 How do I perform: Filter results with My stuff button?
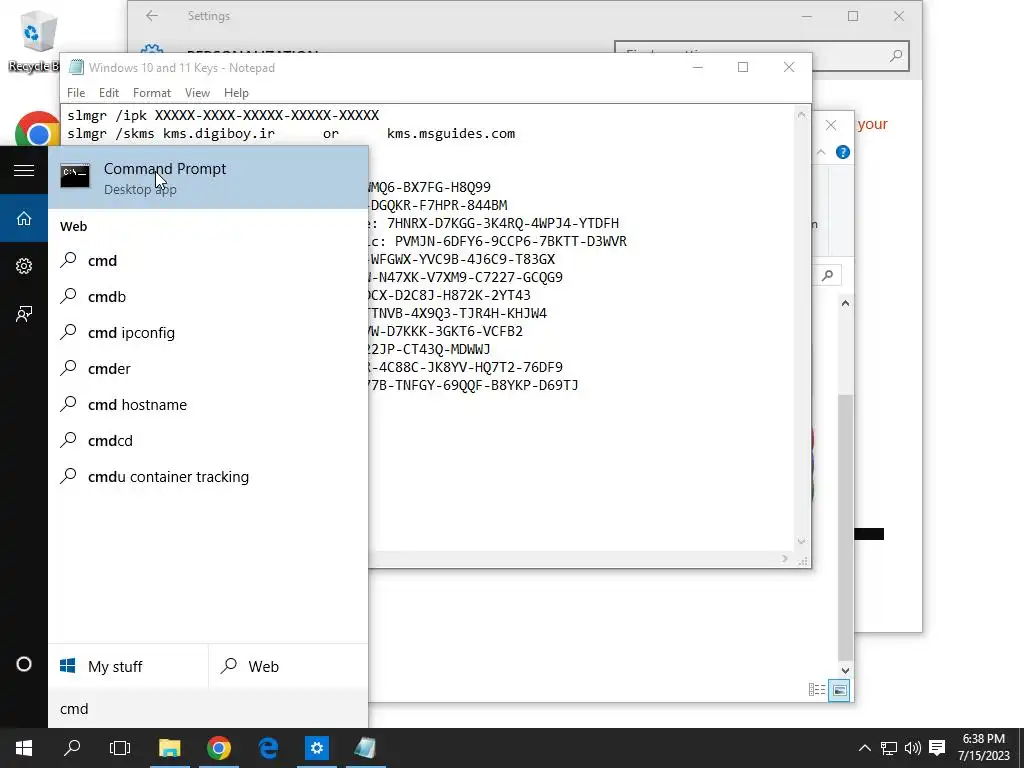point(128,666)
